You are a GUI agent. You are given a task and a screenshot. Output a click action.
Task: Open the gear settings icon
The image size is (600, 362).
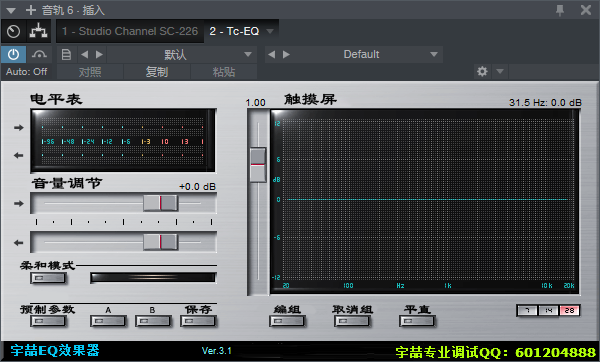coord(483,72)
